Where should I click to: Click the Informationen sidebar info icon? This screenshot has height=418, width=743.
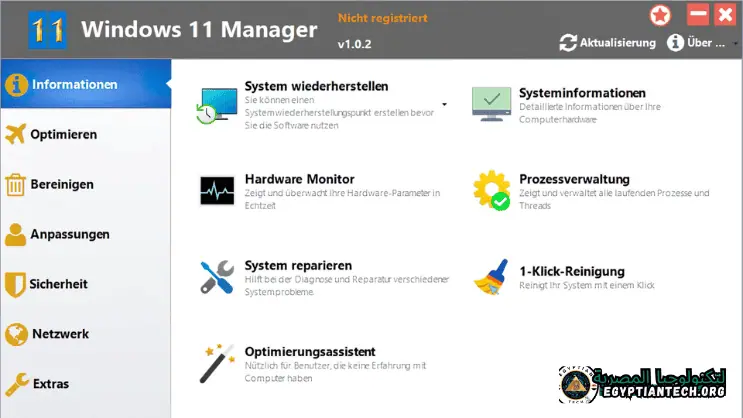point(17,85)
